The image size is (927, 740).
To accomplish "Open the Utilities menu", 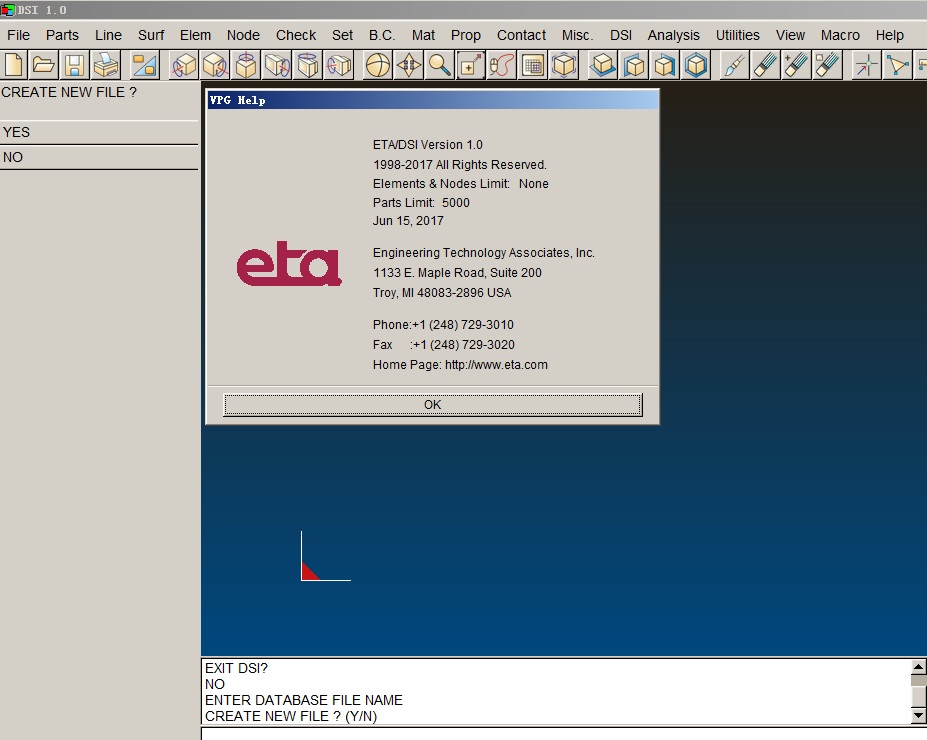I will [737, 35].
